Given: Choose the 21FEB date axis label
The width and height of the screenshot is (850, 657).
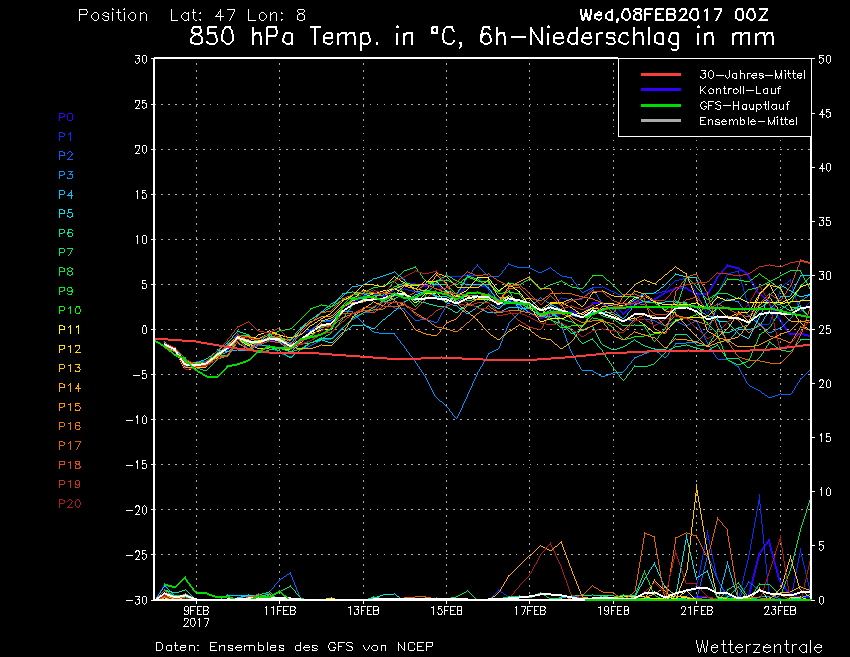Looking at the screenshot, I should coord(697,611).
